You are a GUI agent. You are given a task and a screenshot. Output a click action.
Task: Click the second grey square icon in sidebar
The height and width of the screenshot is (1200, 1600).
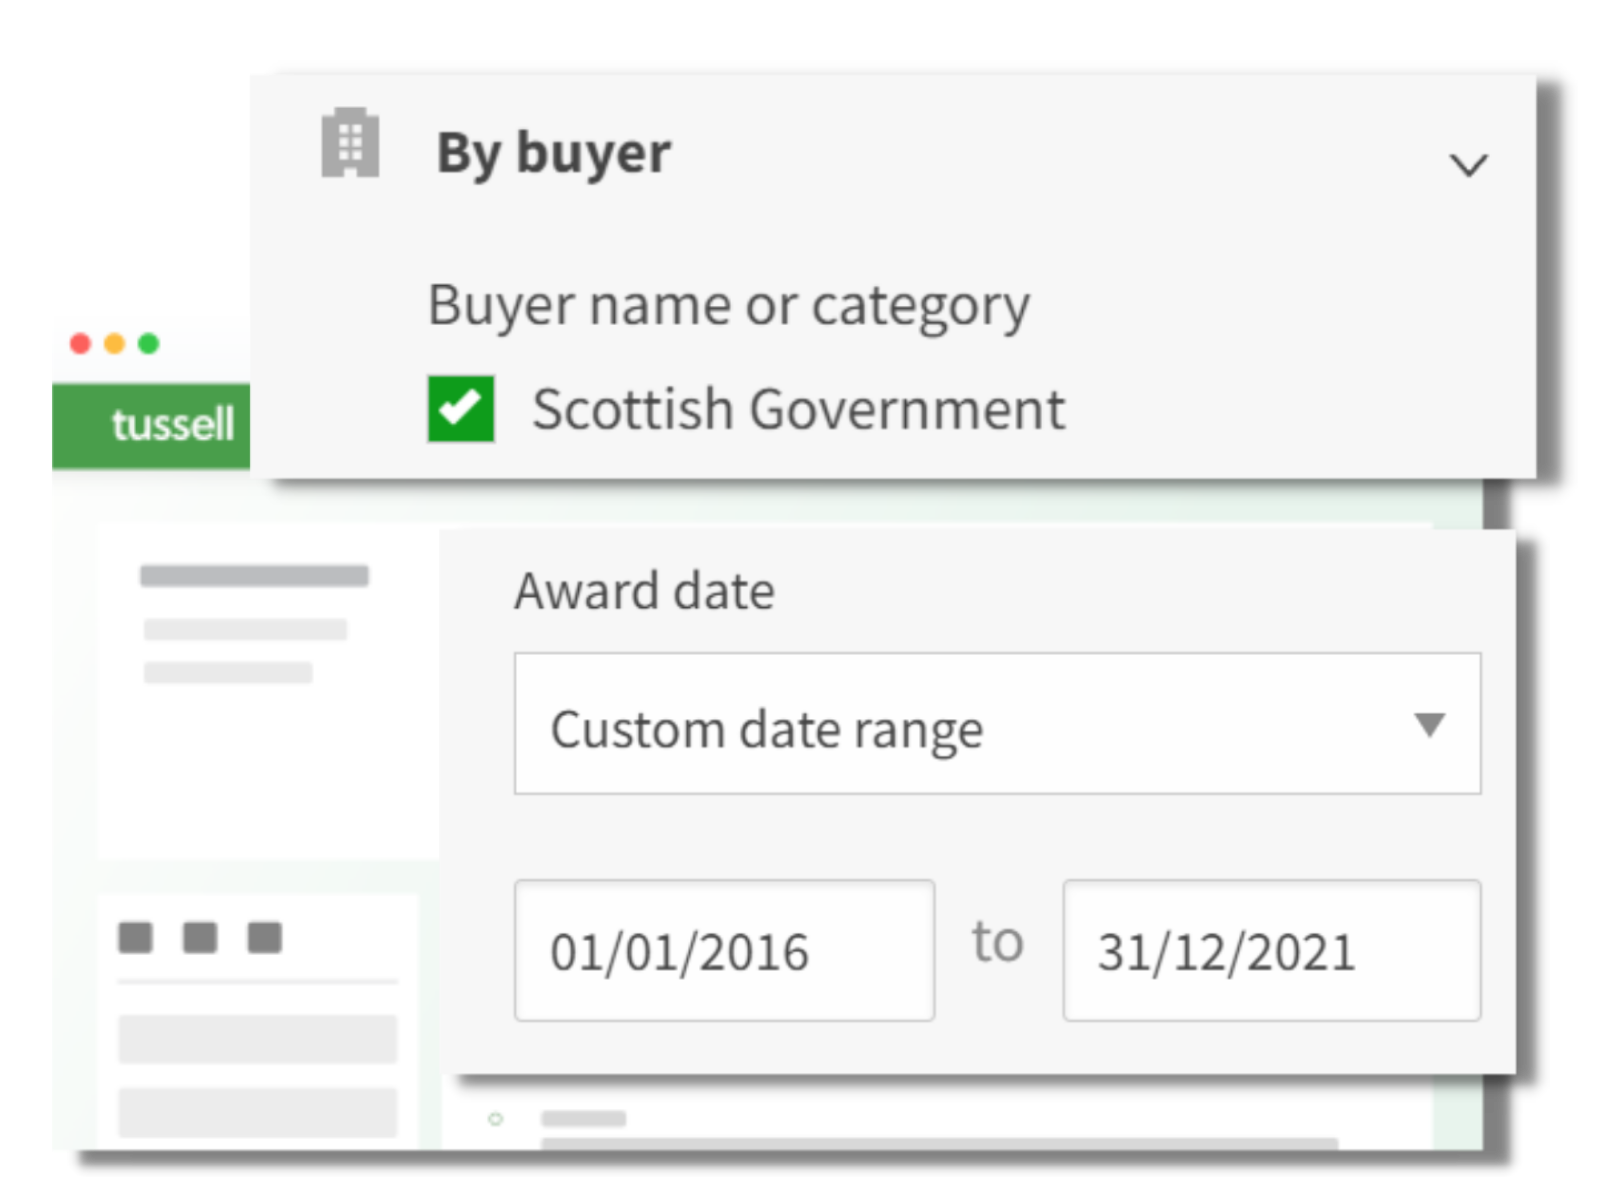tap(200, 938)
